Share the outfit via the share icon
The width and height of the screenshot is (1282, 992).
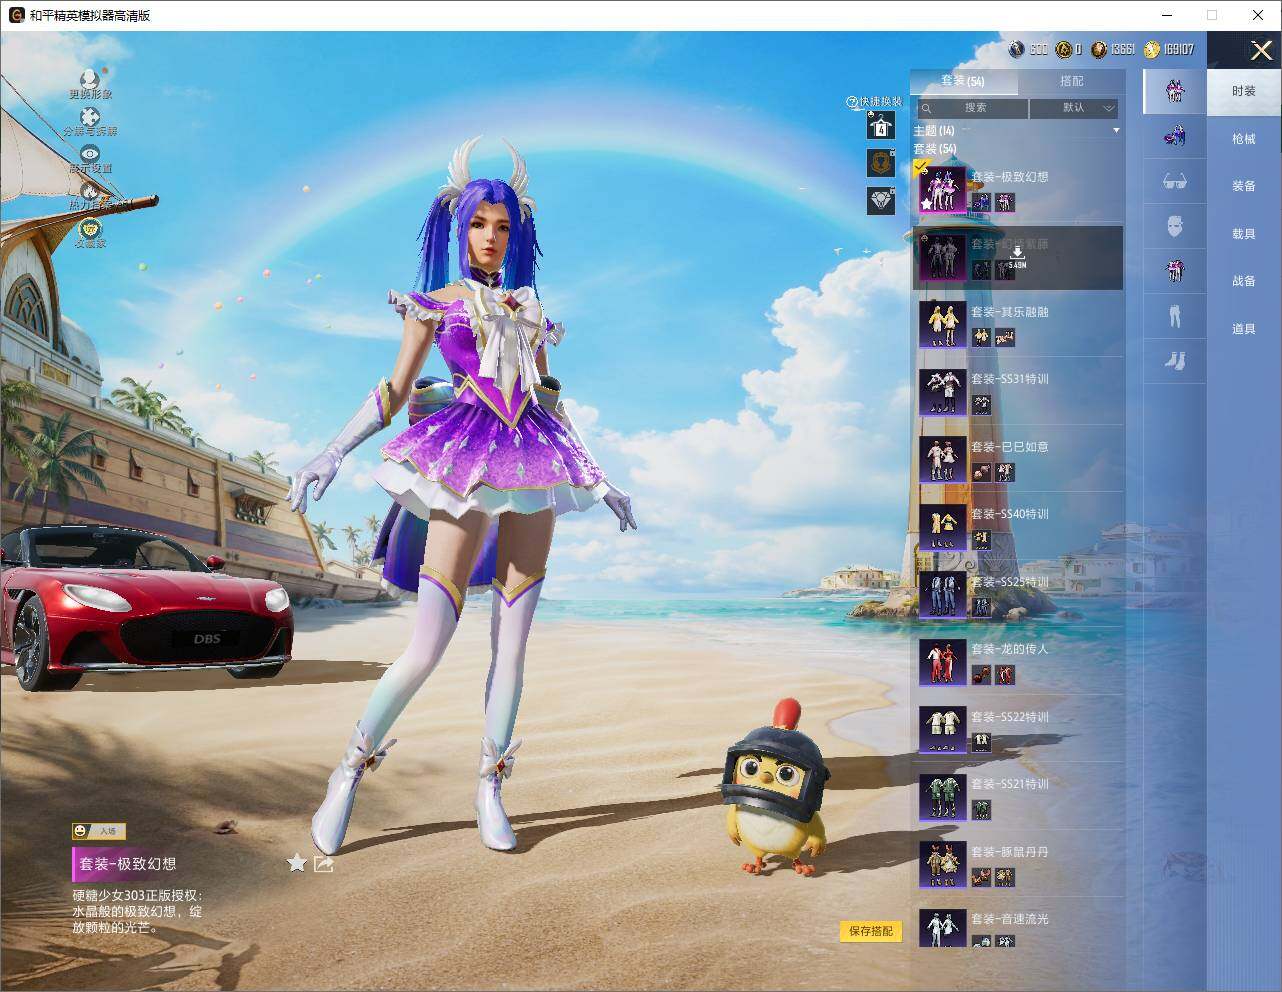point(323,863)
